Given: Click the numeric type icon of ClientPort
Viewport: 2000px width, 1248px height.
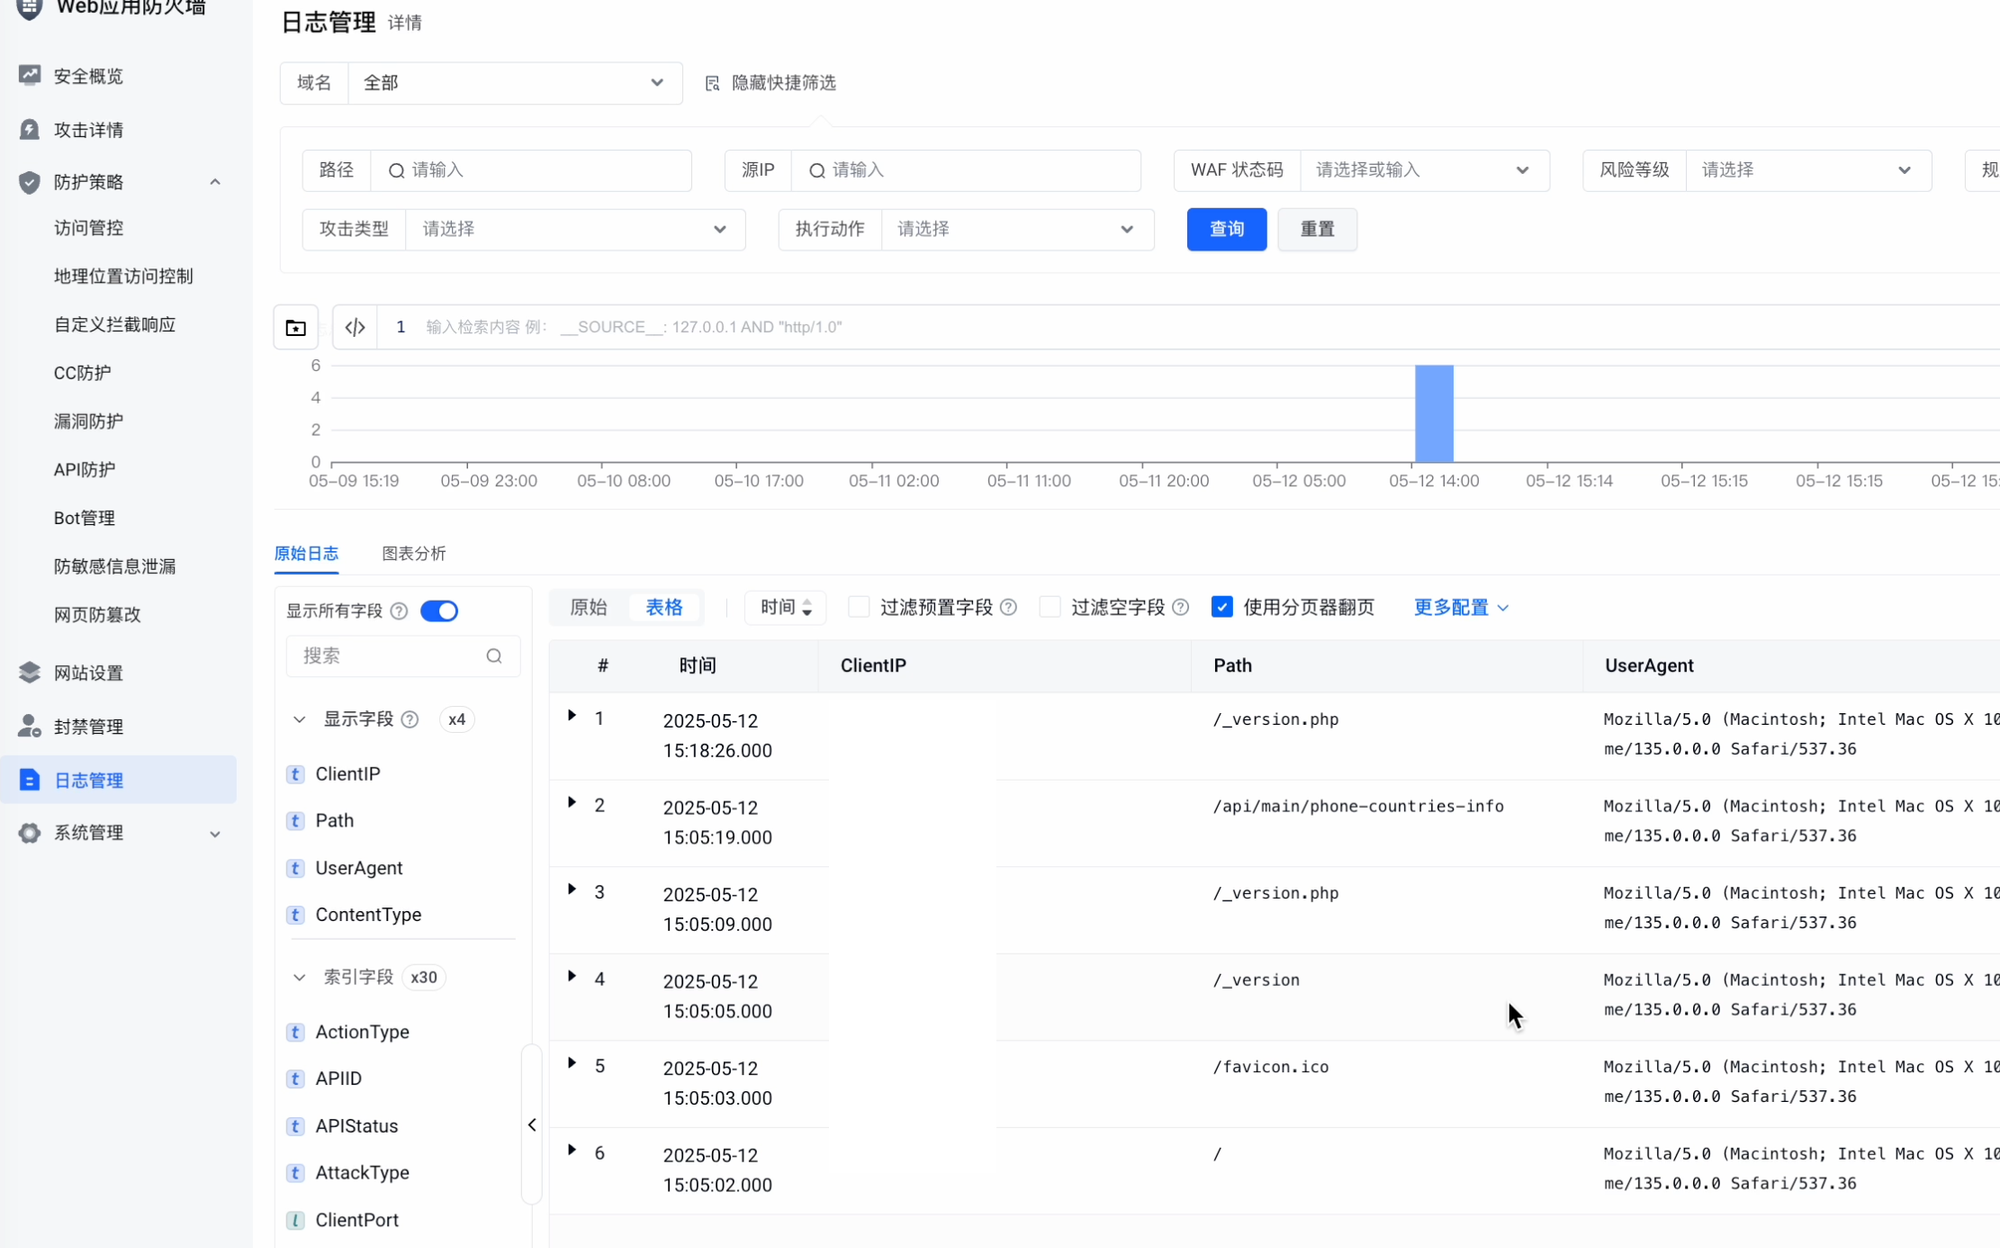Looking at the screenshot, I should (x=295, y=1220).
